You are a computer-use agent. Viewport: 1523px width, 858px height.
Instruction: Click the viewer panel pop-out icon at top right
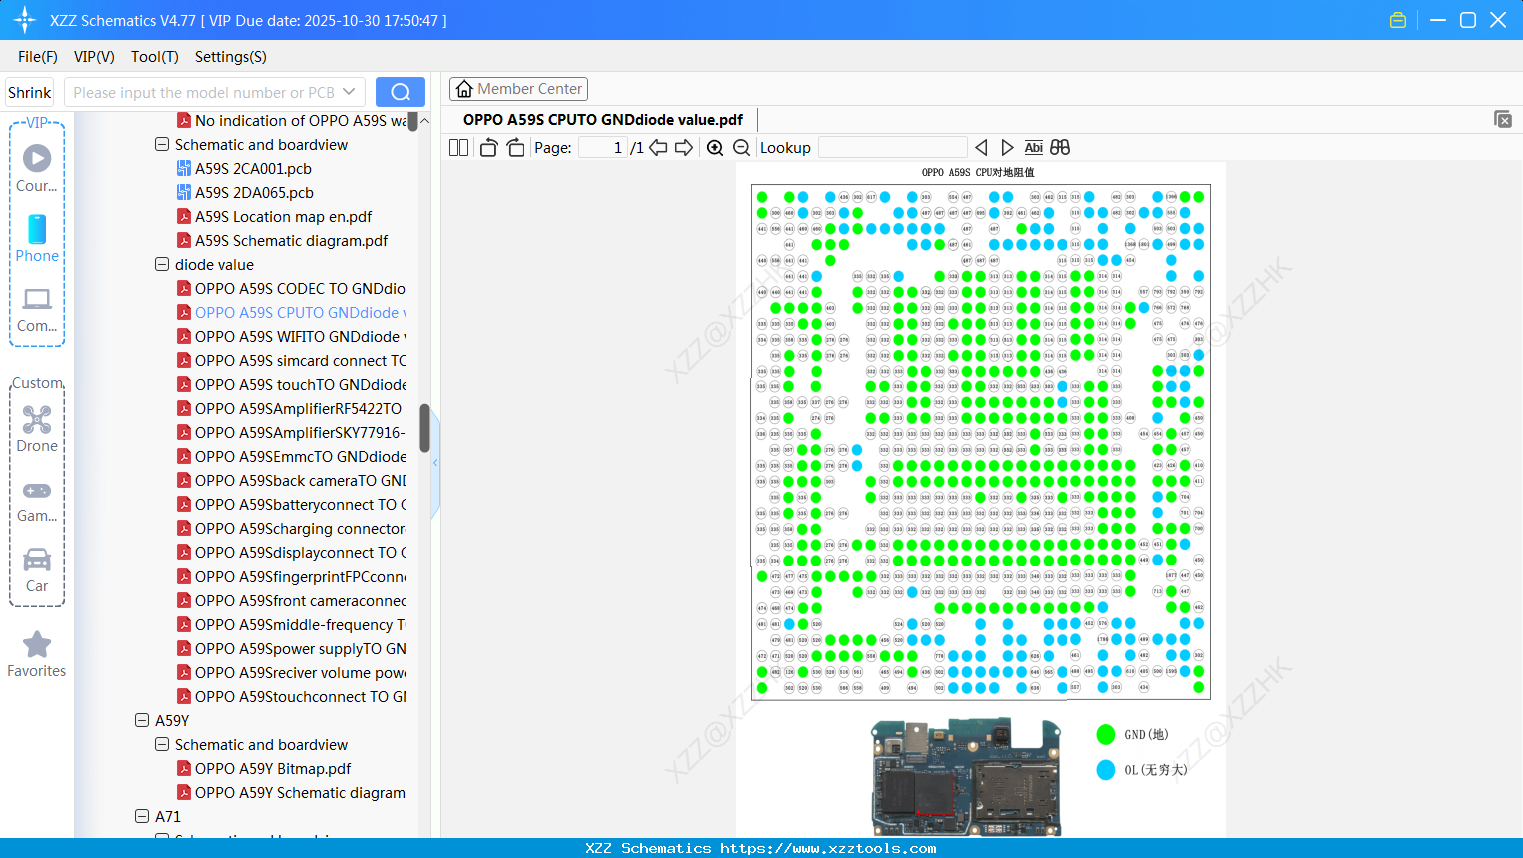(x=1503, y=119)
